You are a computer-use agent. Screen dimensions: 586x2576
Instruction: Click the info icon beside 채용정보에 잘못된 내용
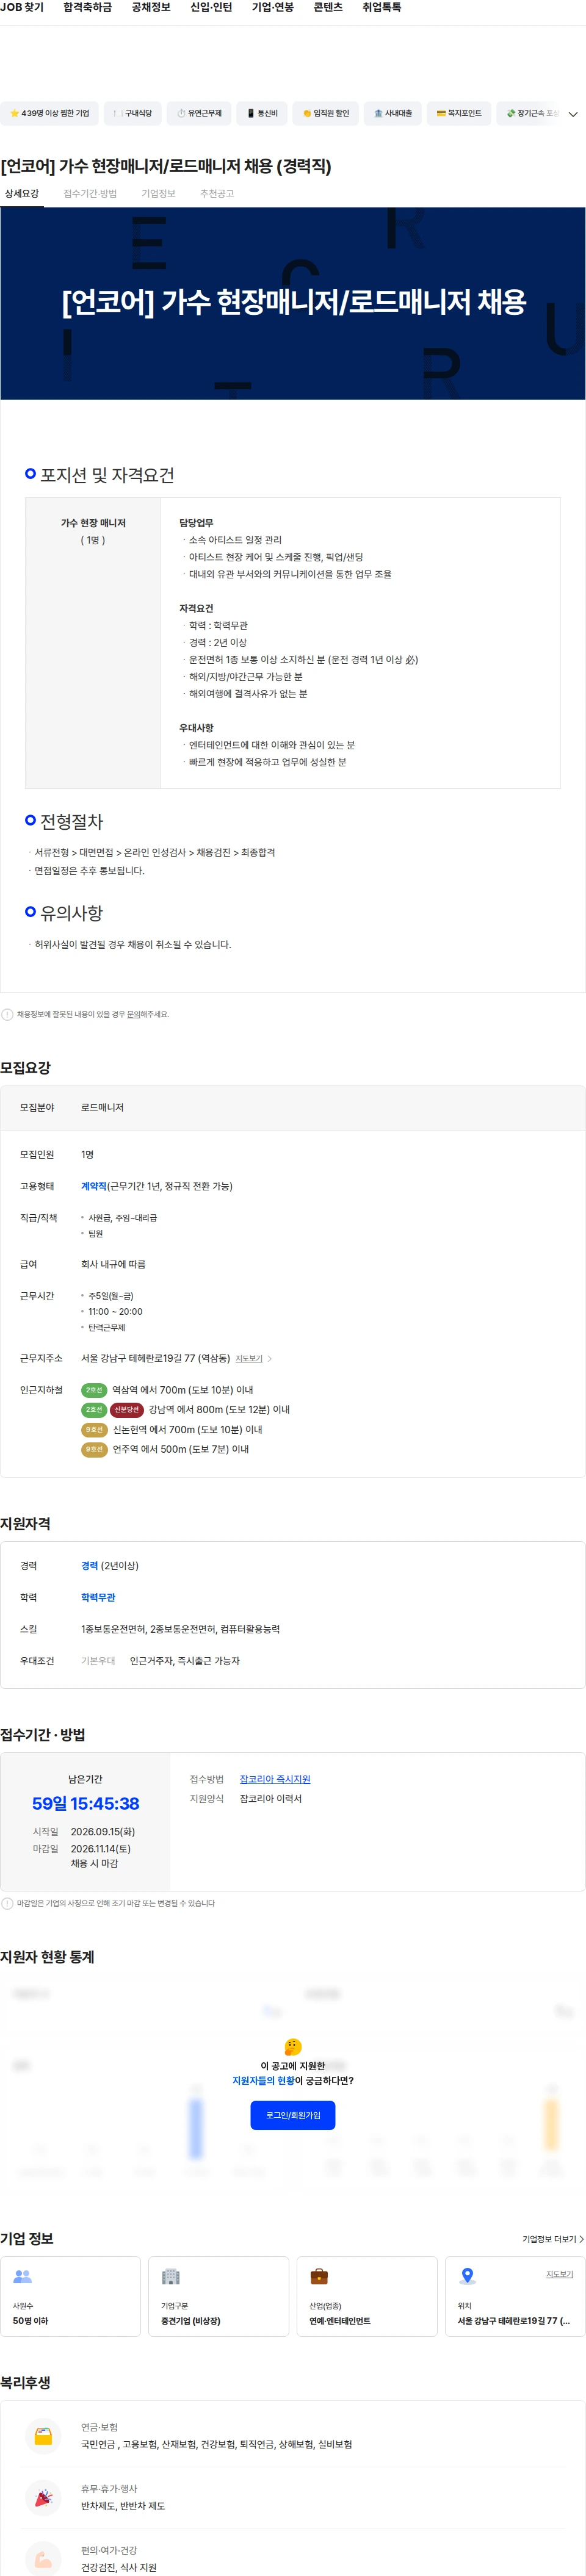pos(7,1014)
